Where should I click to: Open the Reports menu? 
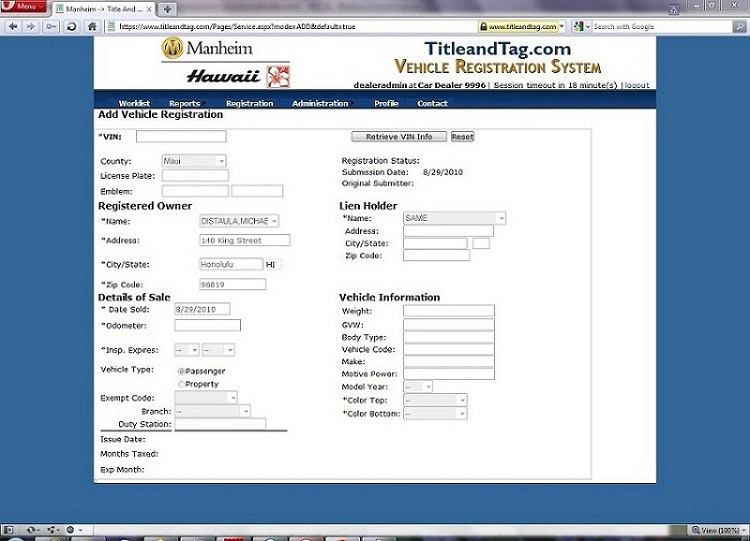click(x=185, y=103)
